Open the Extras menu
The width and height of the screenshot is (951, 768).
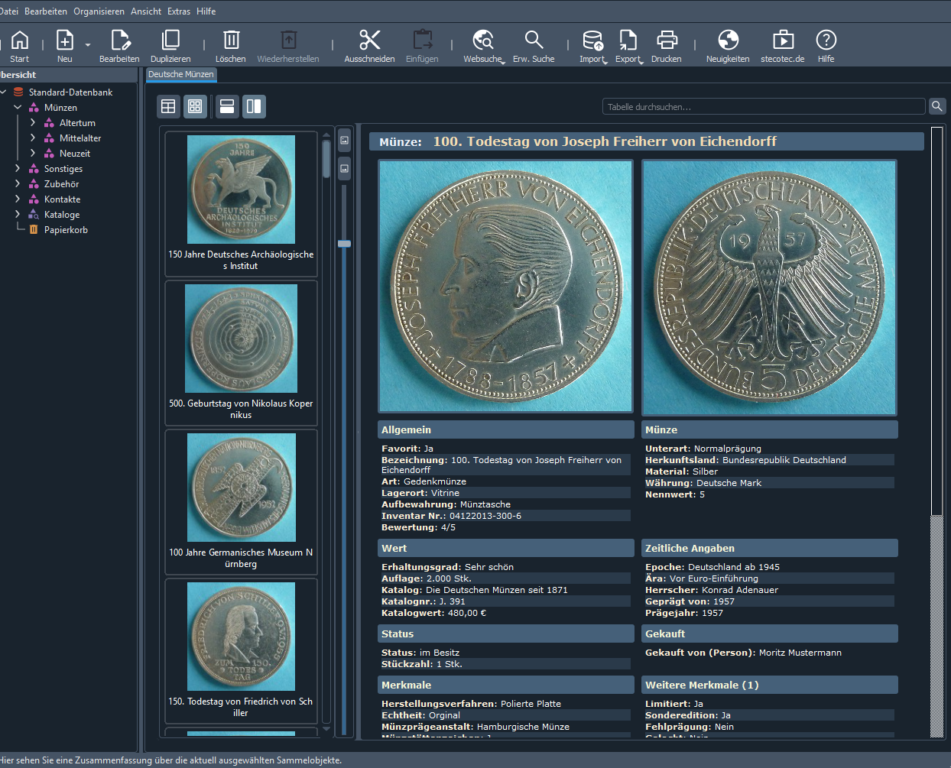click(x=179, y=10)
